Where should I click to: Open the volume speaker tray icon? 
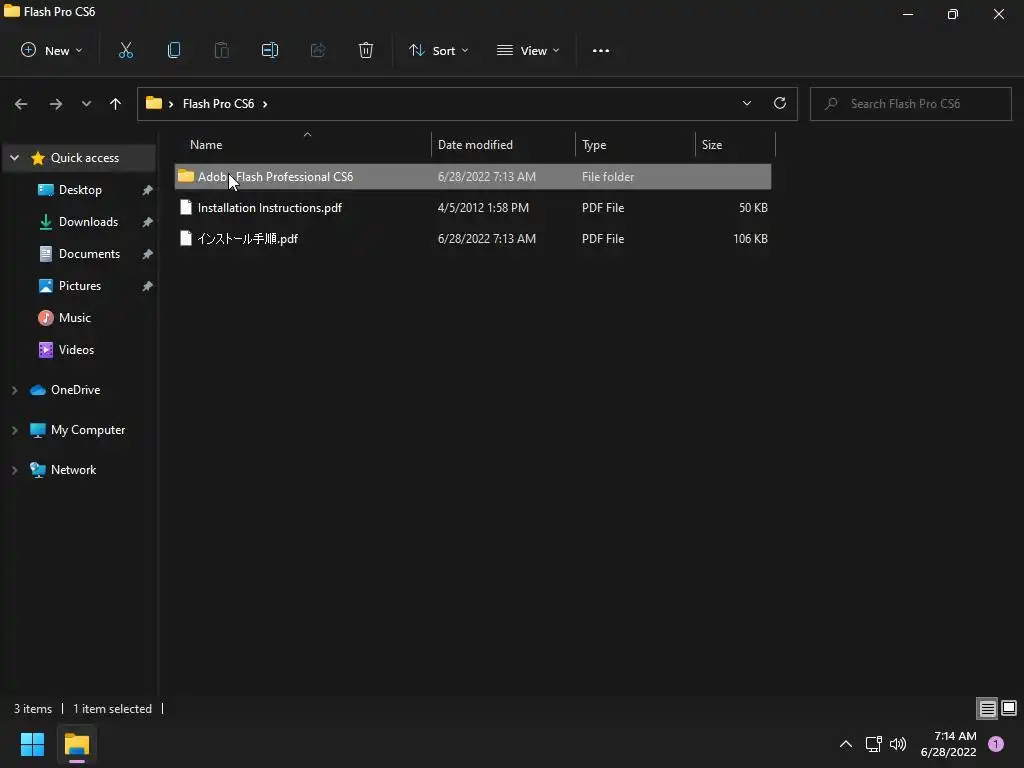[x=898, y=744]
